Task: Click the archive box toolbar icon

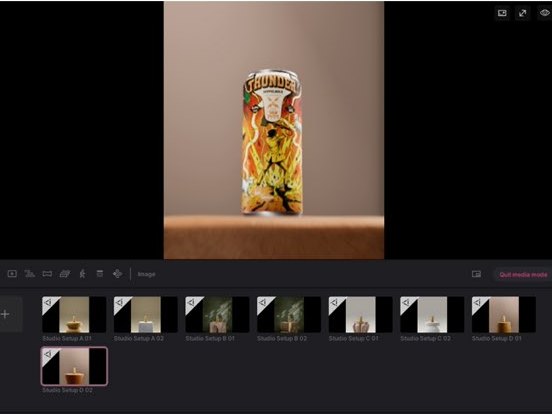Action: (x=100, y=274)
